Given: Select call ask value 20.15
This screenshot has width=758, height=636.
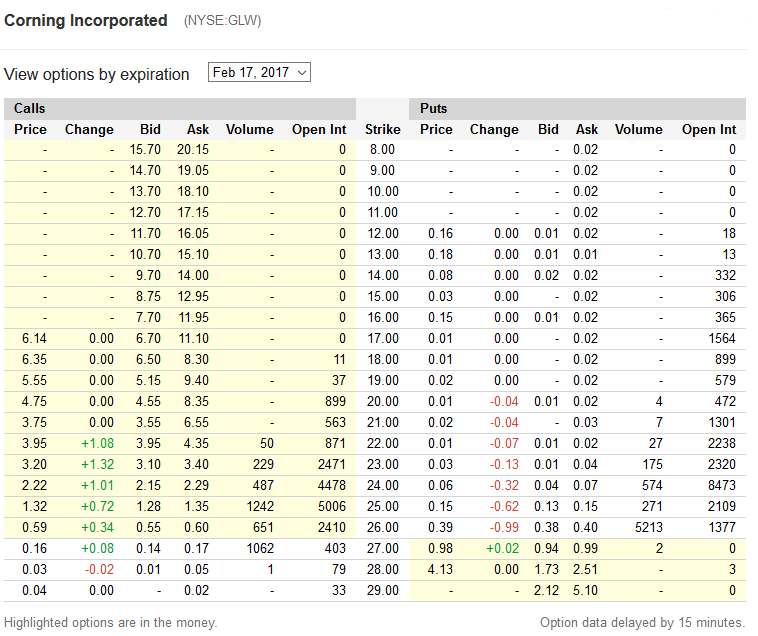Looking at the screenshot, I should pyautogui.click(x=193, y=150).
